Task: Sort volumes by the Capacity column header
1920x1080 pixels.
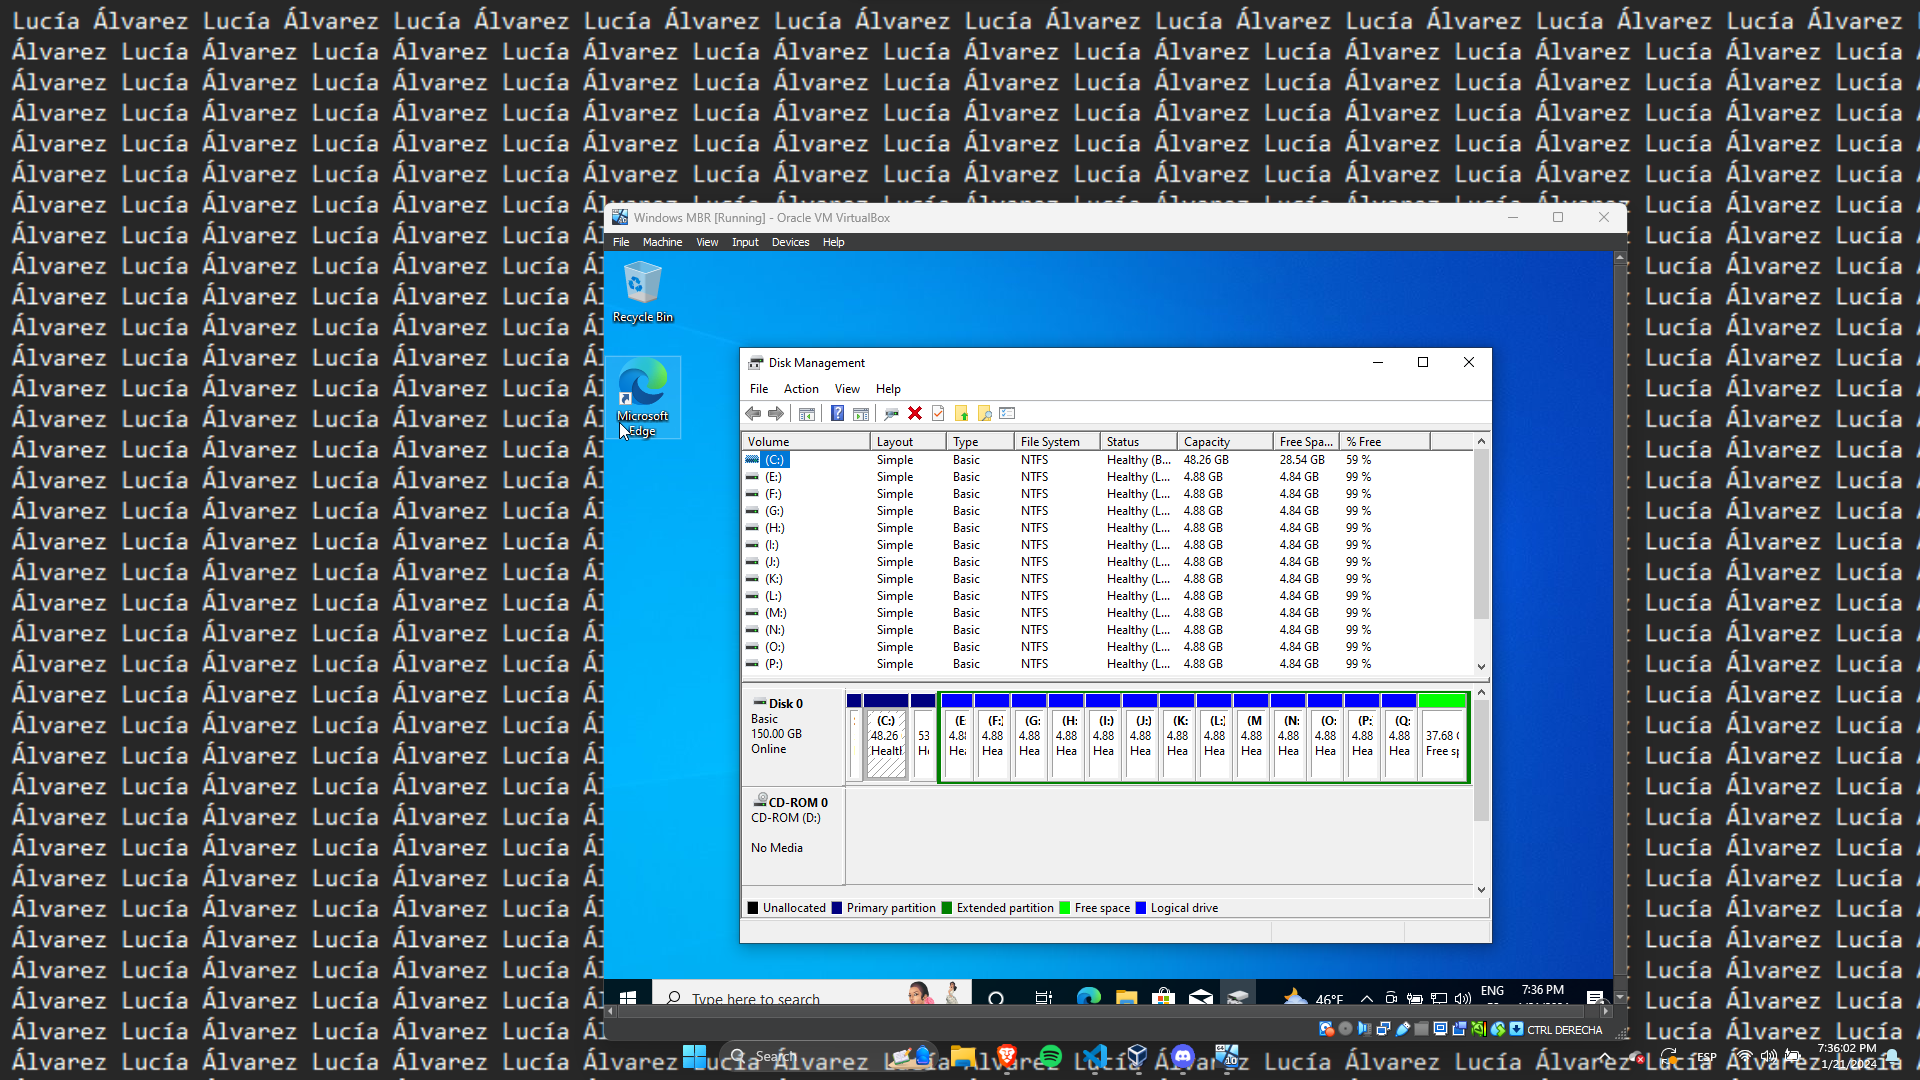Action: coord(1223,442)
